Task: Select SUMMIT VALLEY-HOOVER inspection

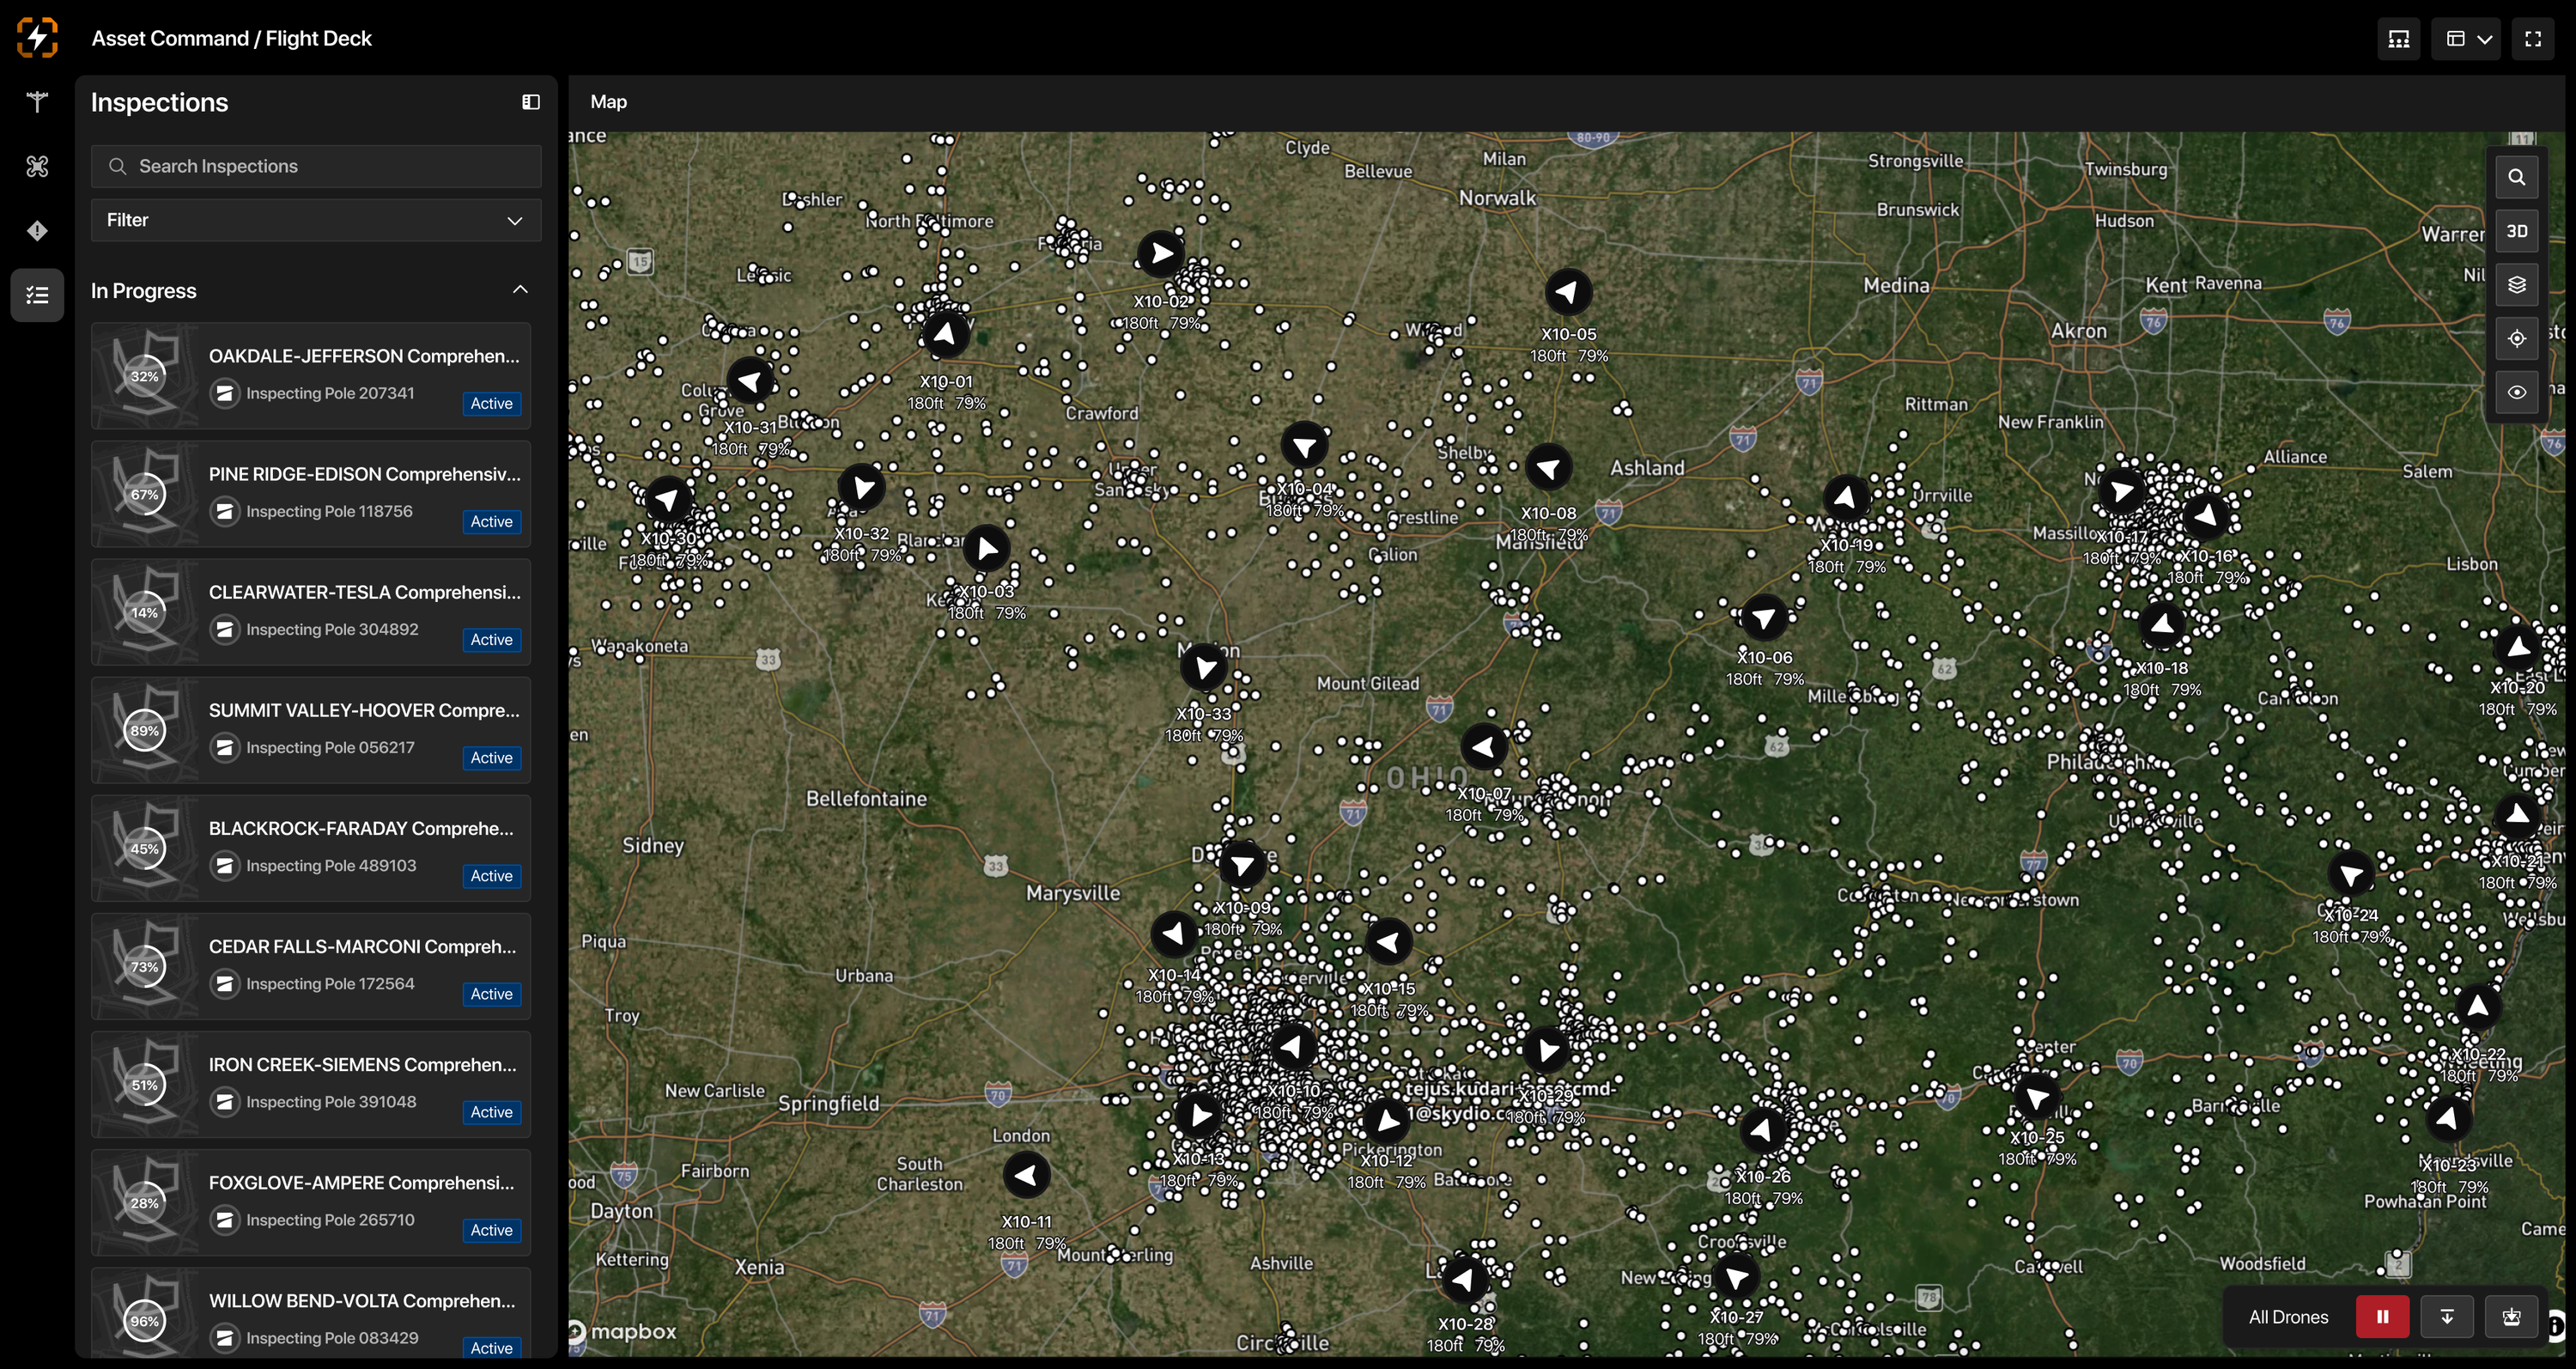Action: [x=311, y=730]
